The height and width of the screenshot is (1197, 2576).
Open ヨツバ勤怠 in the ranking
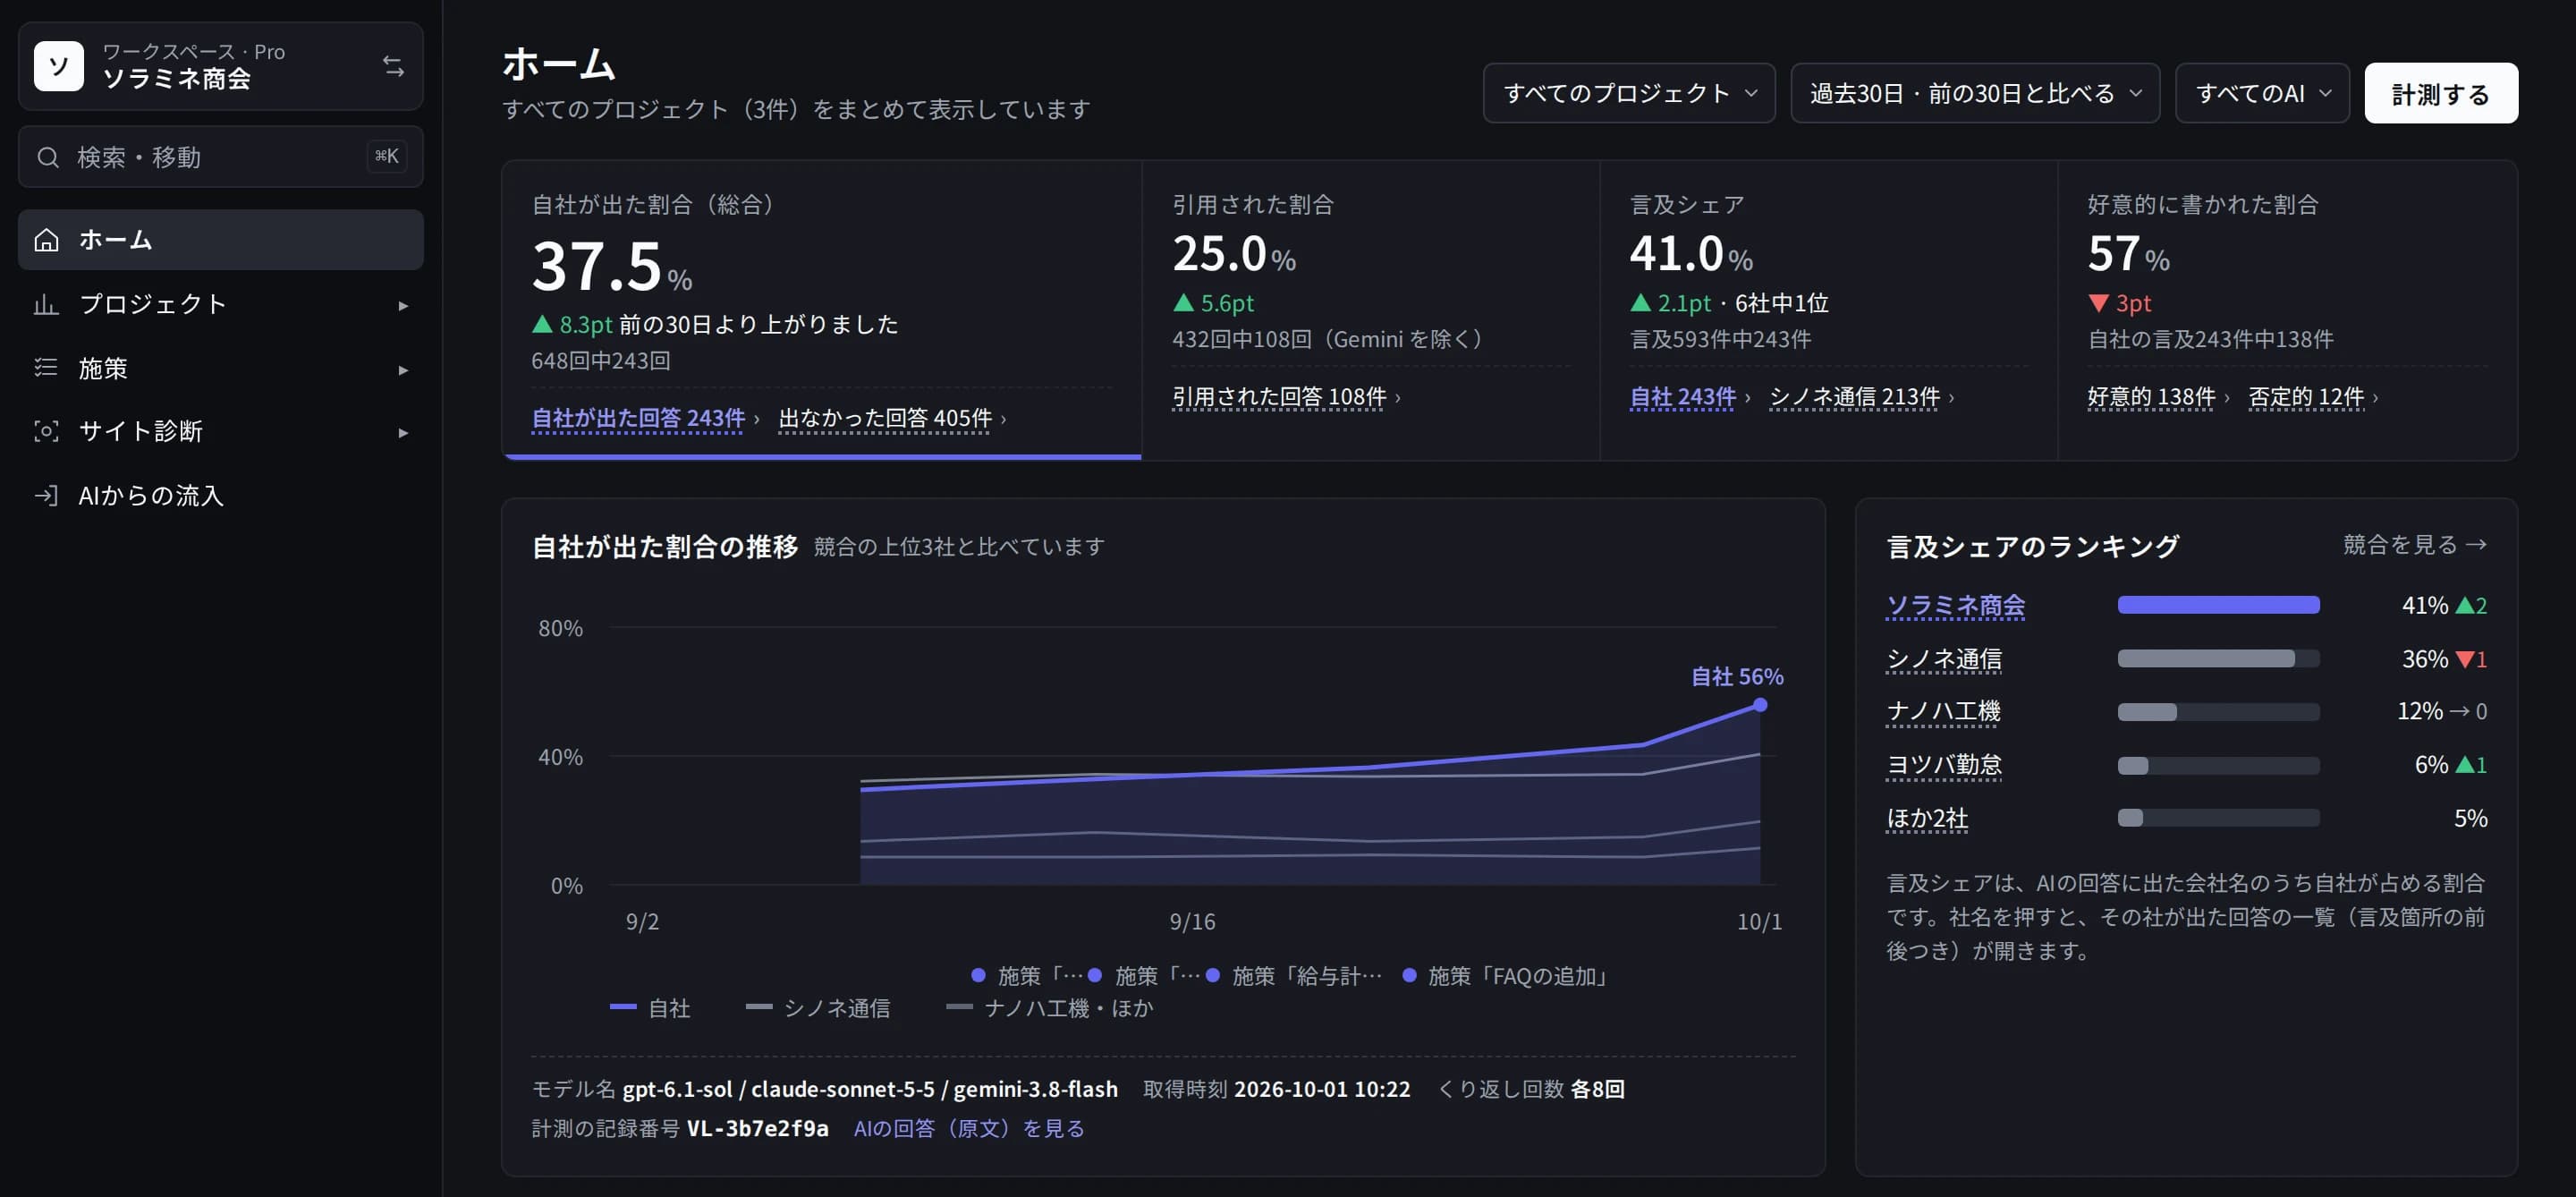[1943, 765]
